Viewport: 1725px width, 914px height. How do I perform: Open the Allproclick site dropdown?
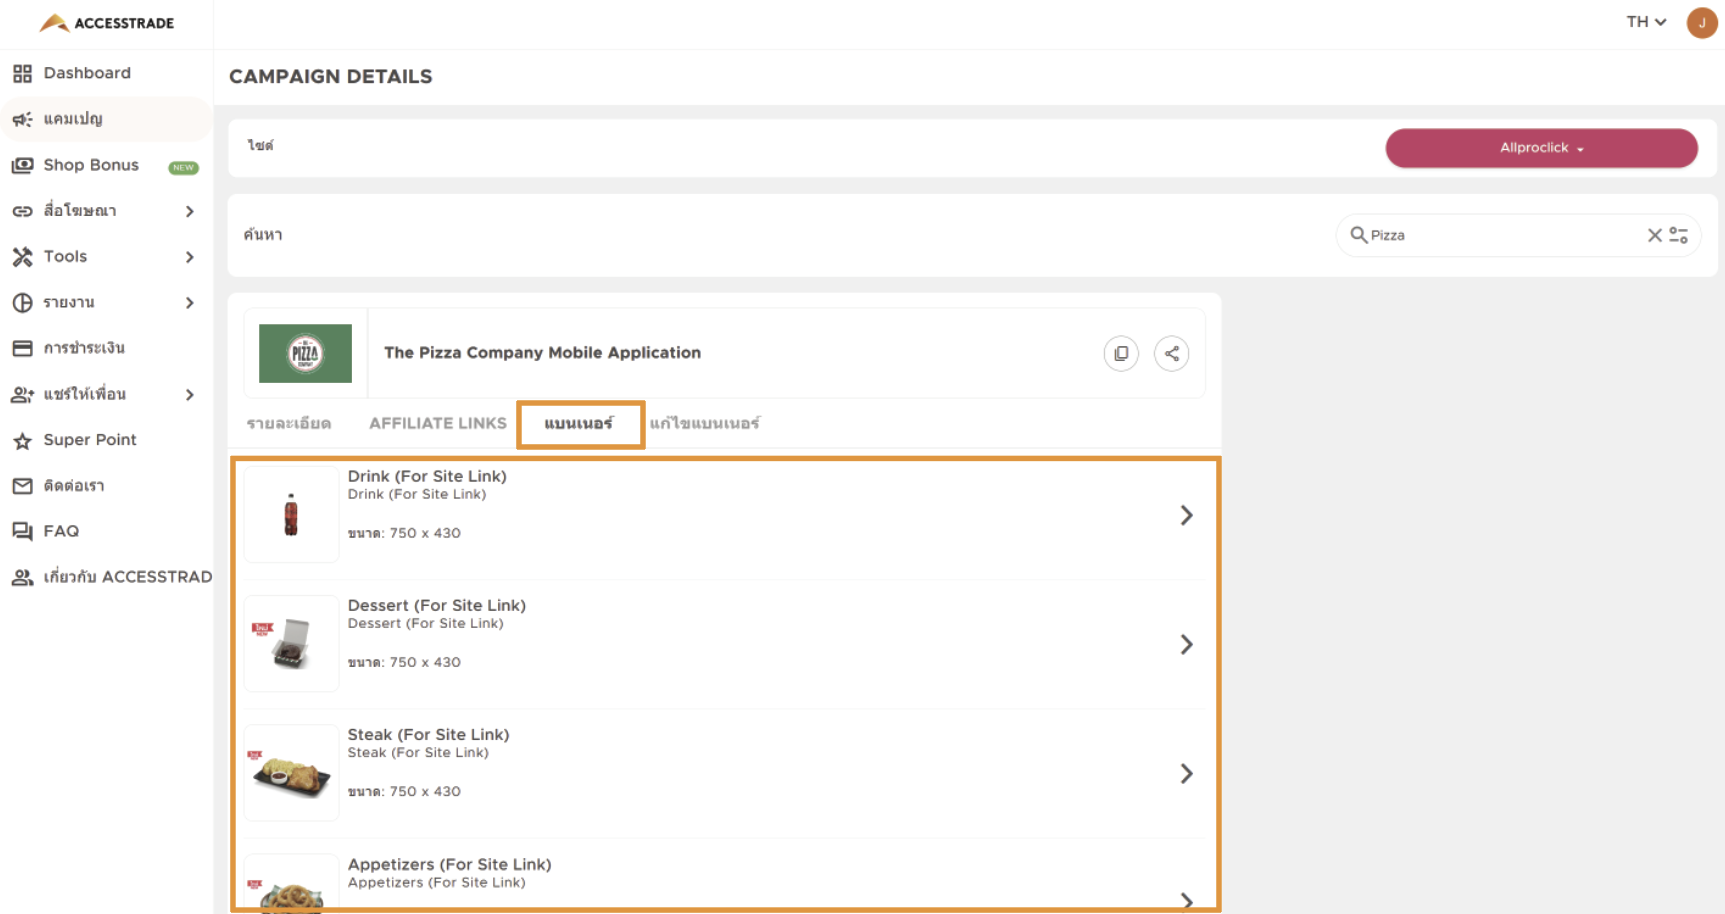1541,148
